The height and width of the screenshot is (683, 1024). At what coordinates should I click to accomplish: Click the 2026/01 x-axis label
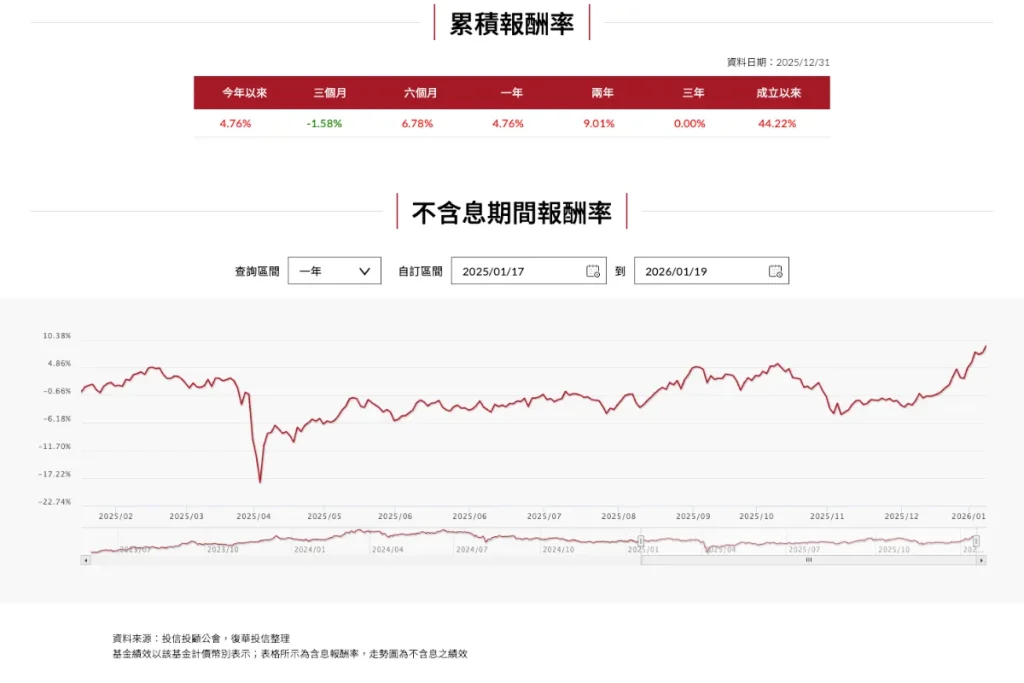coord(968,516)
